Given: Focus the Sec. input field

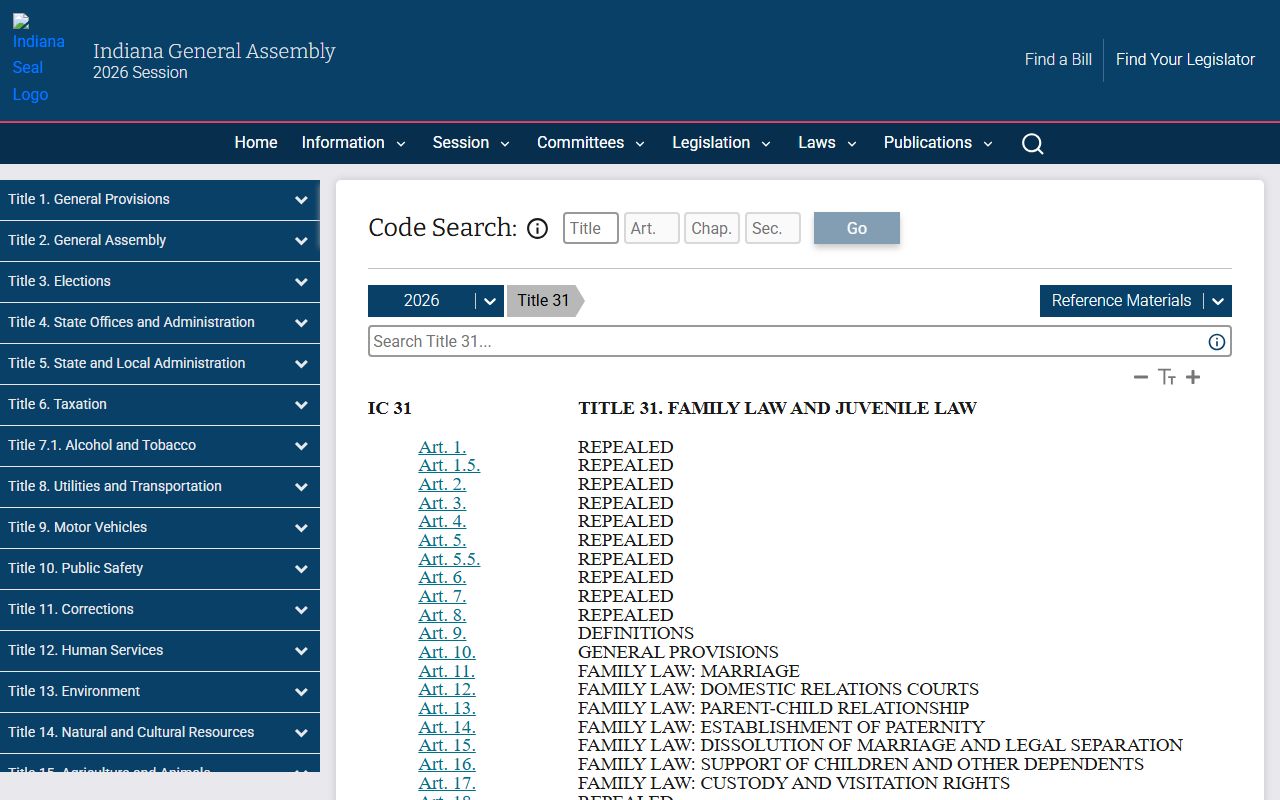Looking at the screenshot, I should [x=773, y=228].
